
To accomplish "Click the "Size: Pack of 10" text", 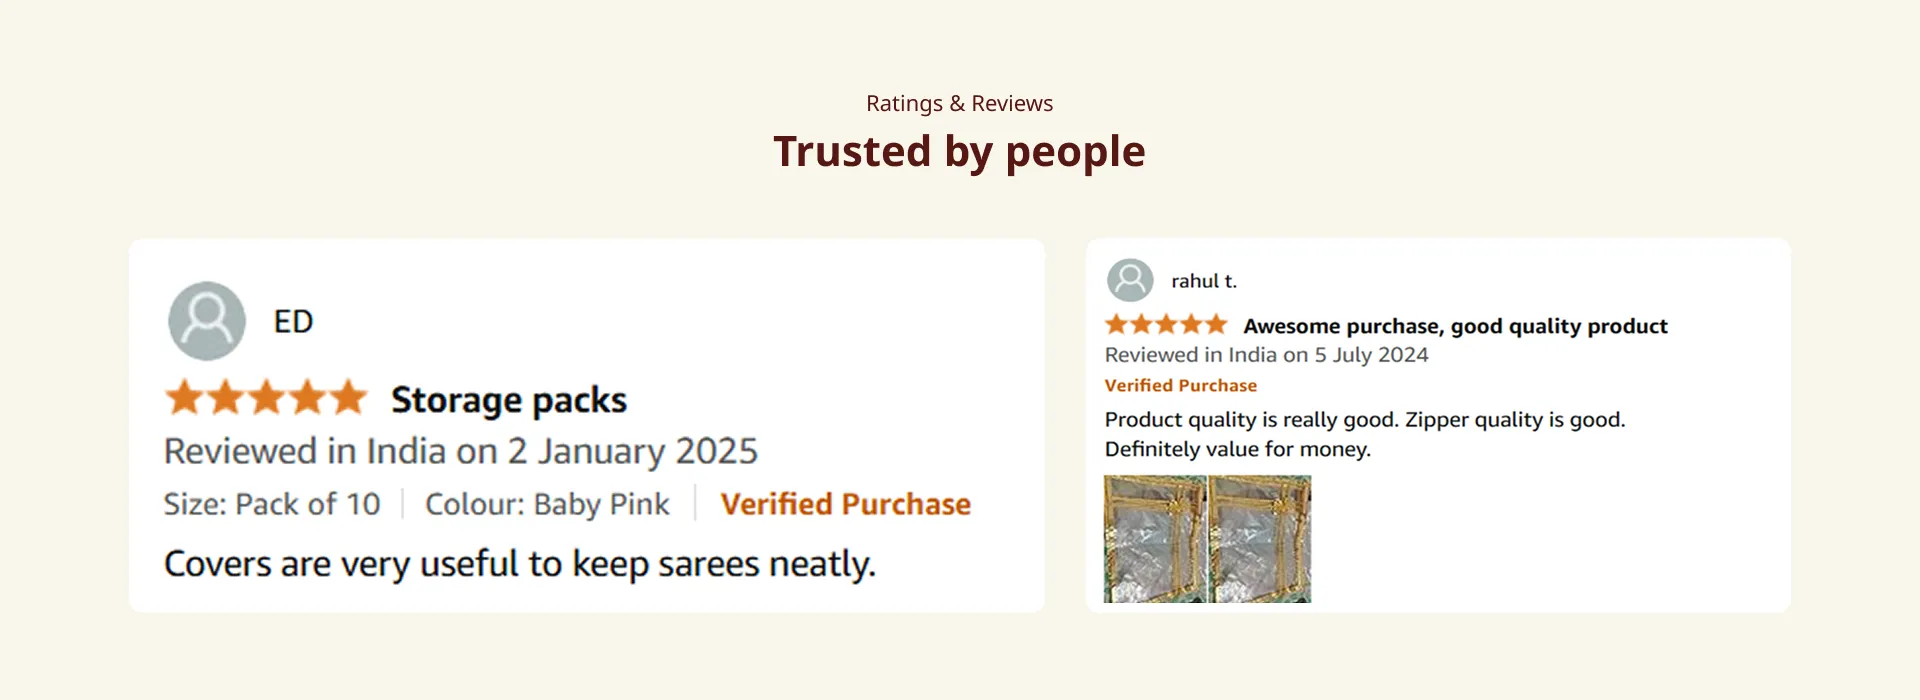I will tap(272, 504).
